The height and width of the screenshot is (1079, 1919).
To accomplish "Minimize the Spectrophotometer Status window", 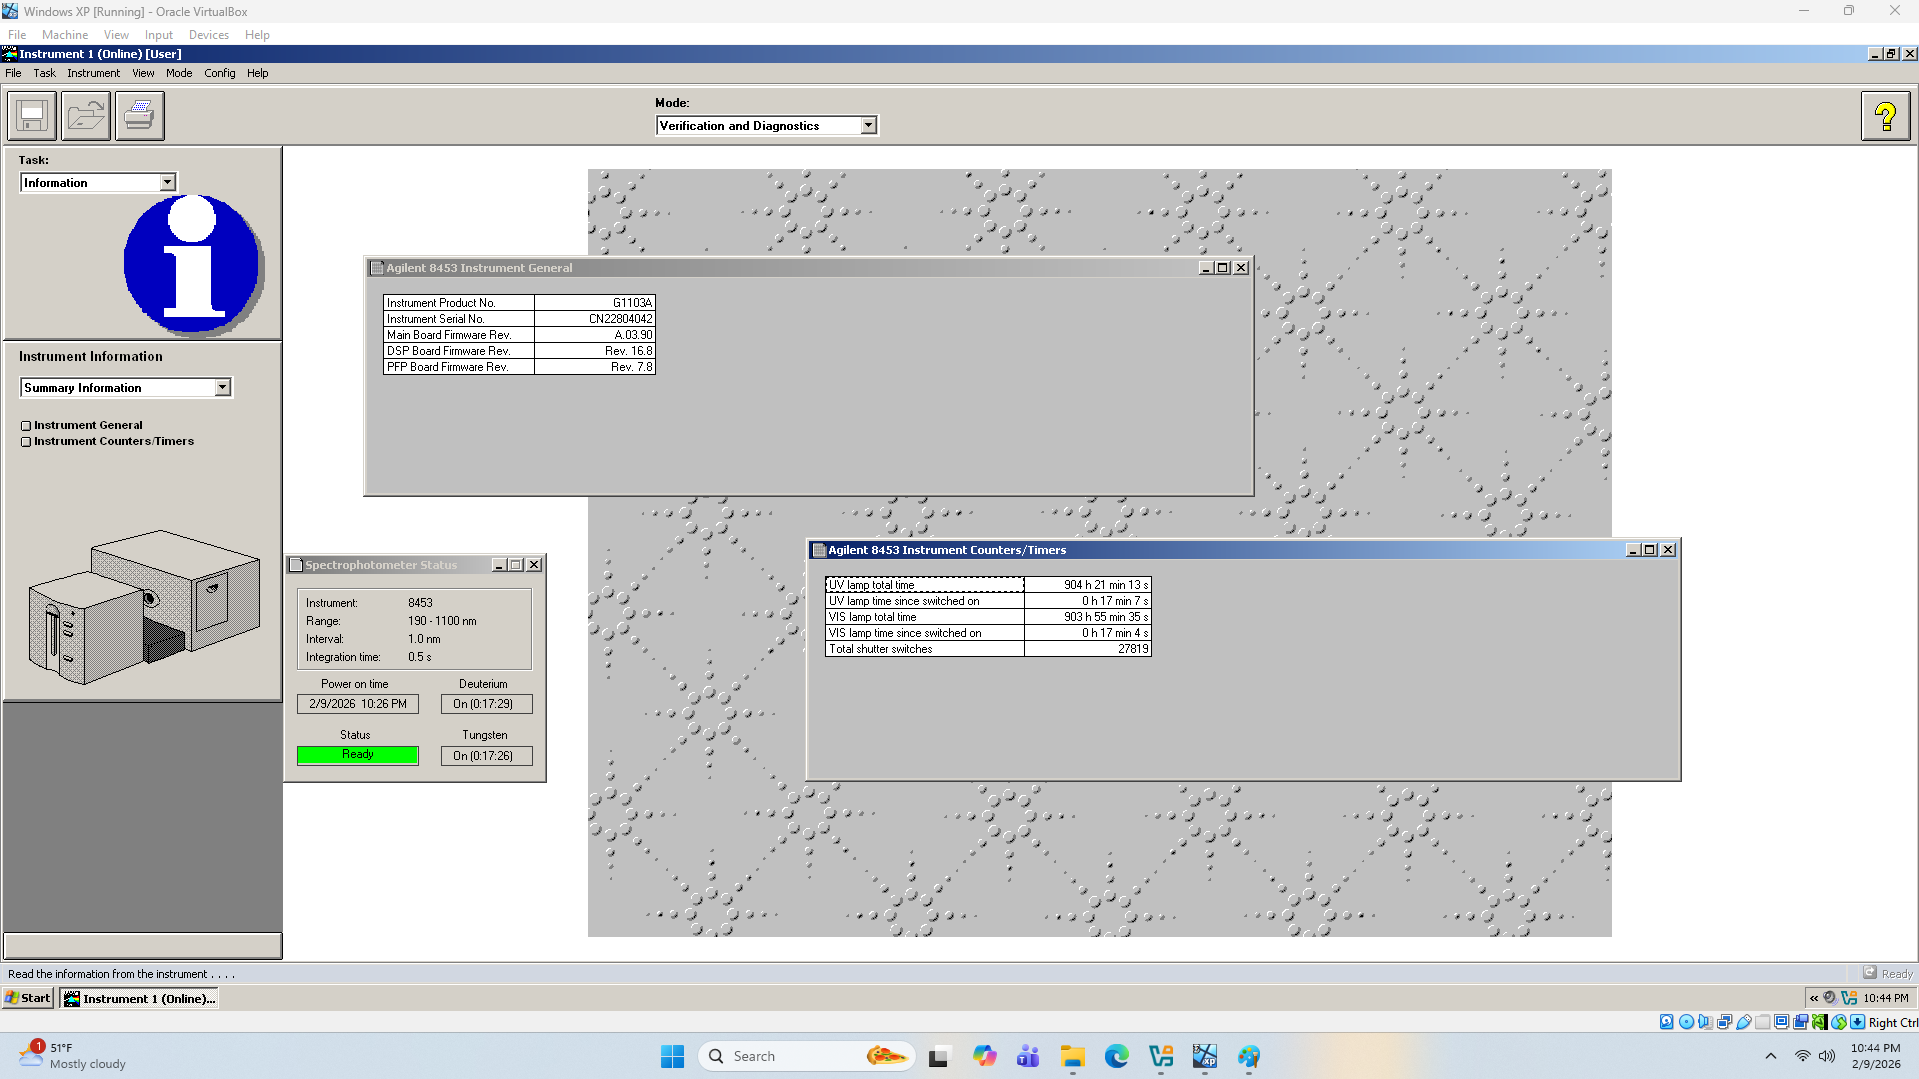I will point(498,565).
